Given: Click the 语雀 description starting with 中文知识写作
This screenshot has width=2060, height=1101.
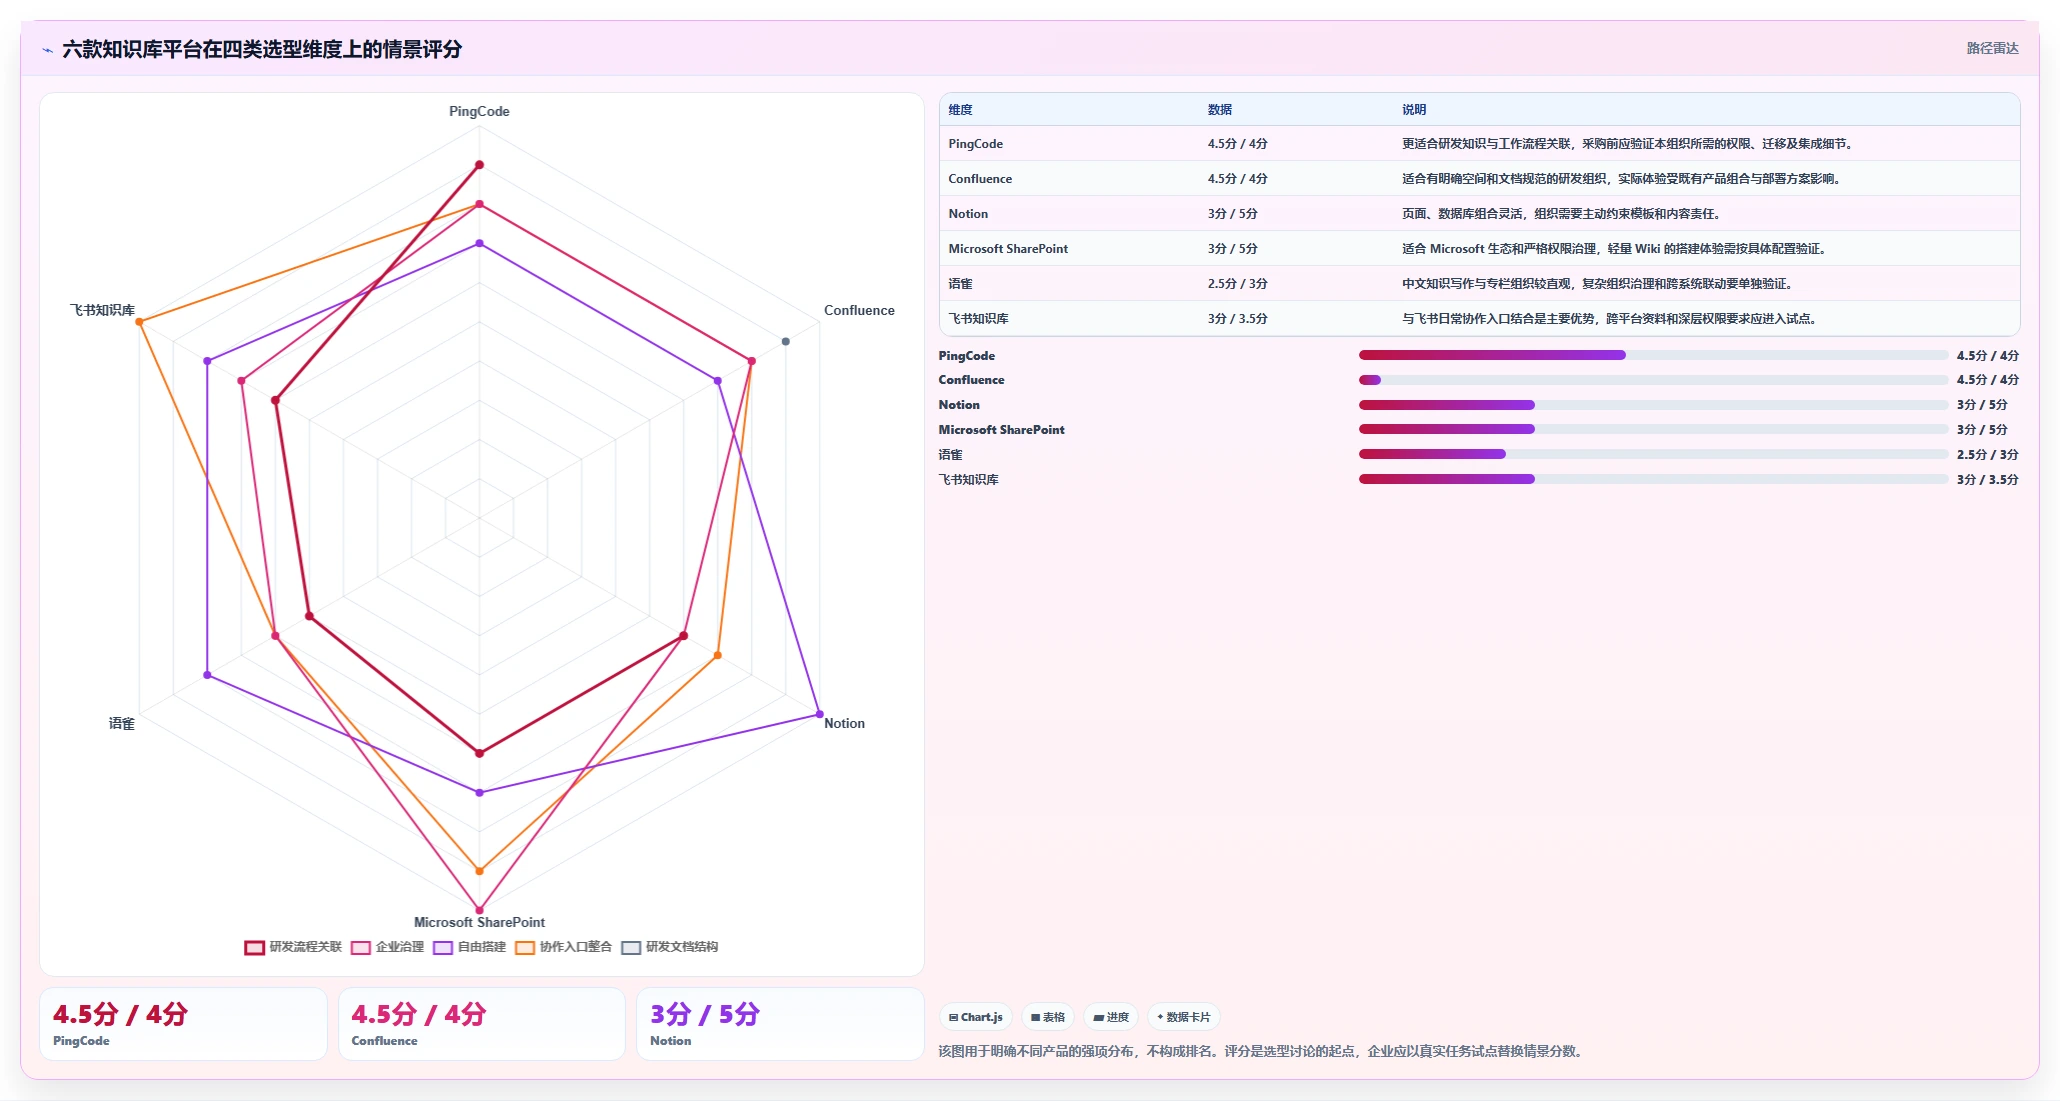Looking at the screenshot, I should (1599, 284).
